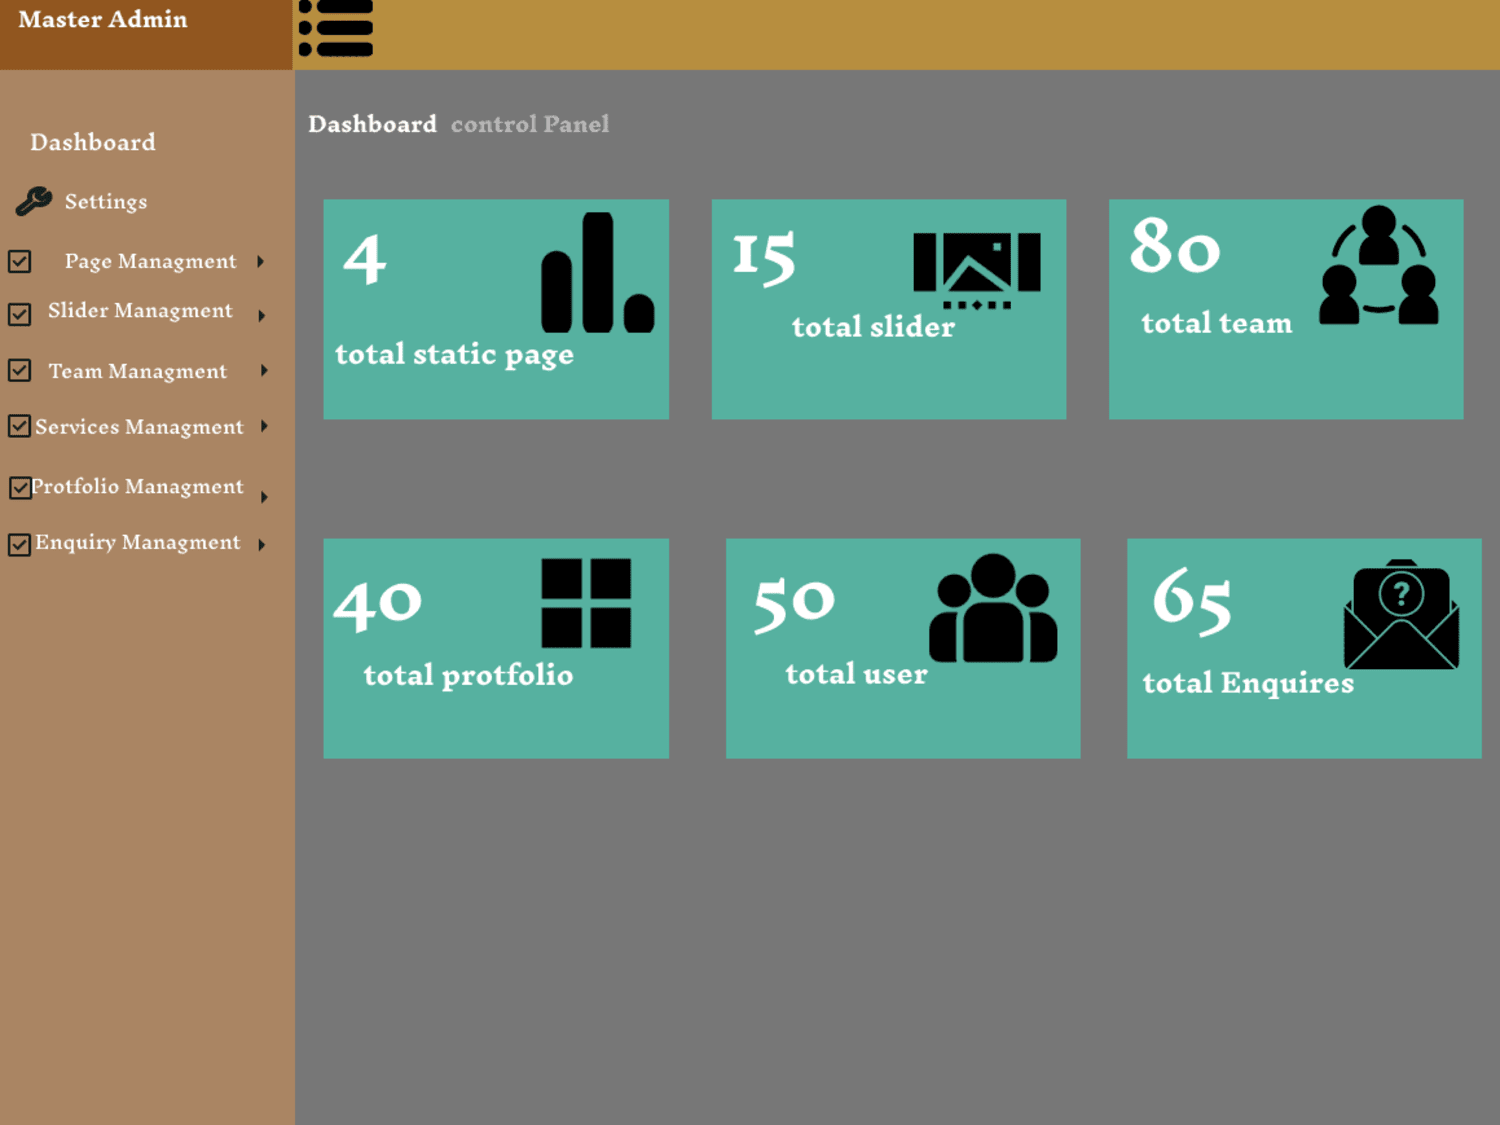This screenshot has height=1125, width=1500.
Task: Open the total static page label
Action: point(454,355)
